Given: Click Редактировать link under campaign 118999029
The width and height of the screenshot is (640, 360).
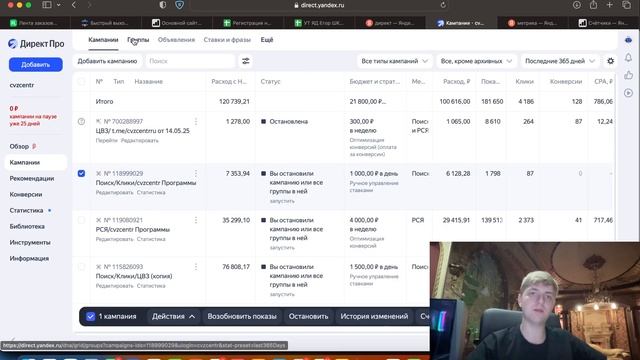Looking at the screenshot, I should coord(115,193).
